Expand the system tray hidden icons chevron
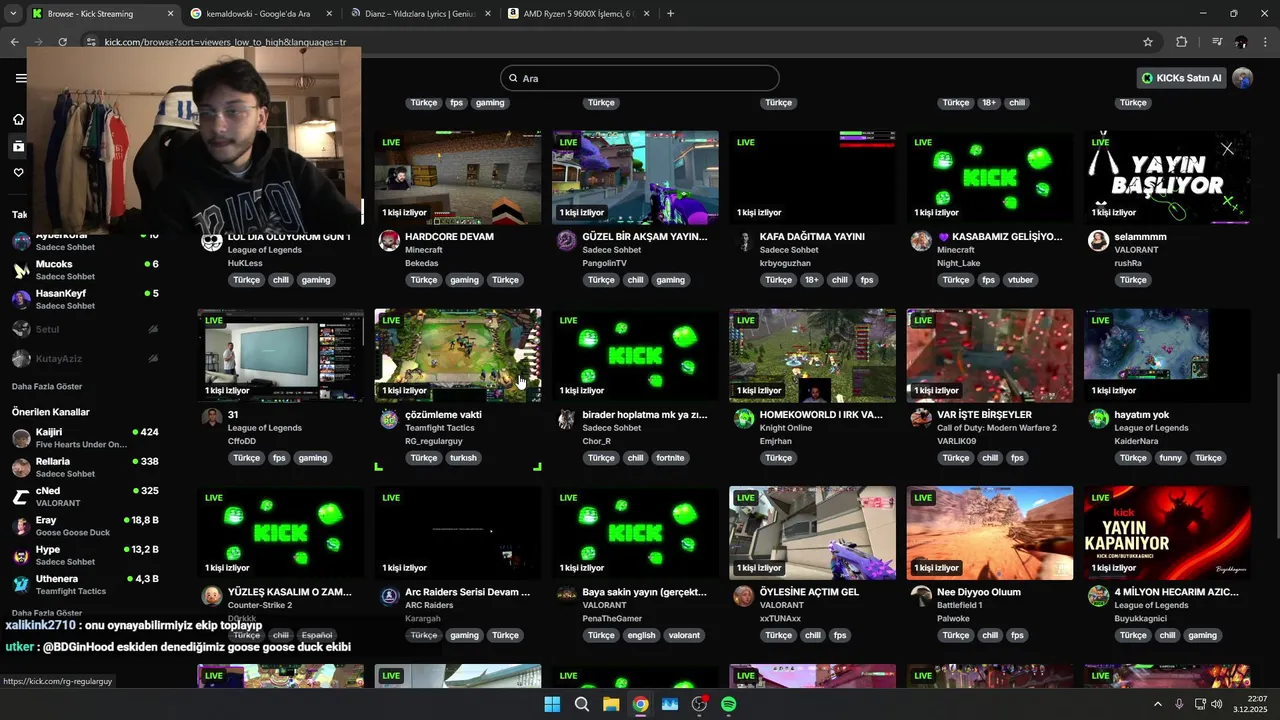The width and height of the screenshot is (1280, 720). point(1158,704)
